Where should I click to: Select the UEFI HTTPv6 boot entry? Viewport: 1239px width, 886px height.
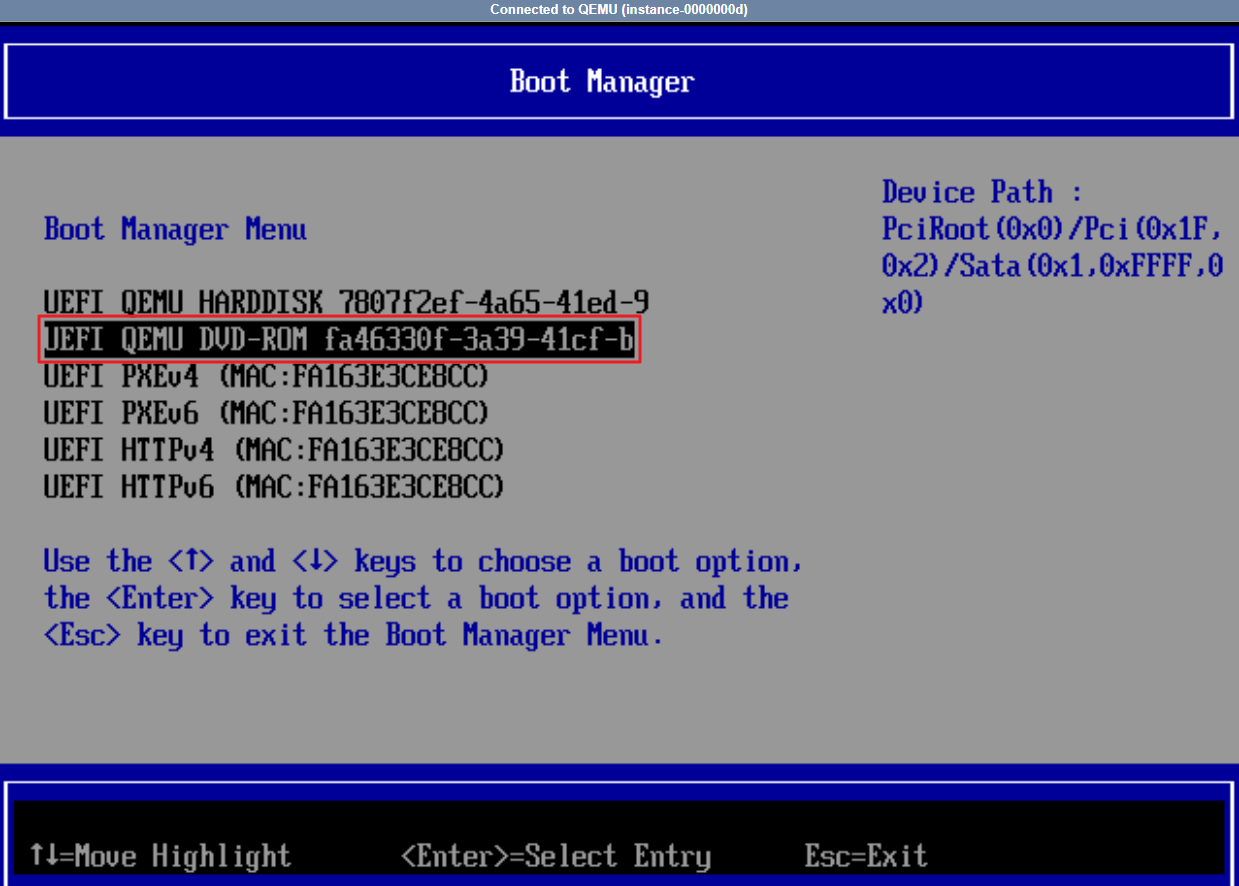[273, 487]
